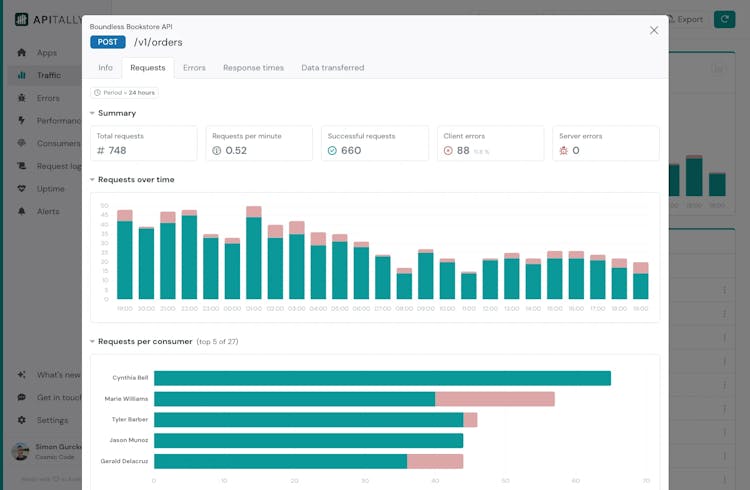The image size is (750, 490).
Task: Click Cynthia Bell's bar in consumer chart
Action: tap(381, 378)
